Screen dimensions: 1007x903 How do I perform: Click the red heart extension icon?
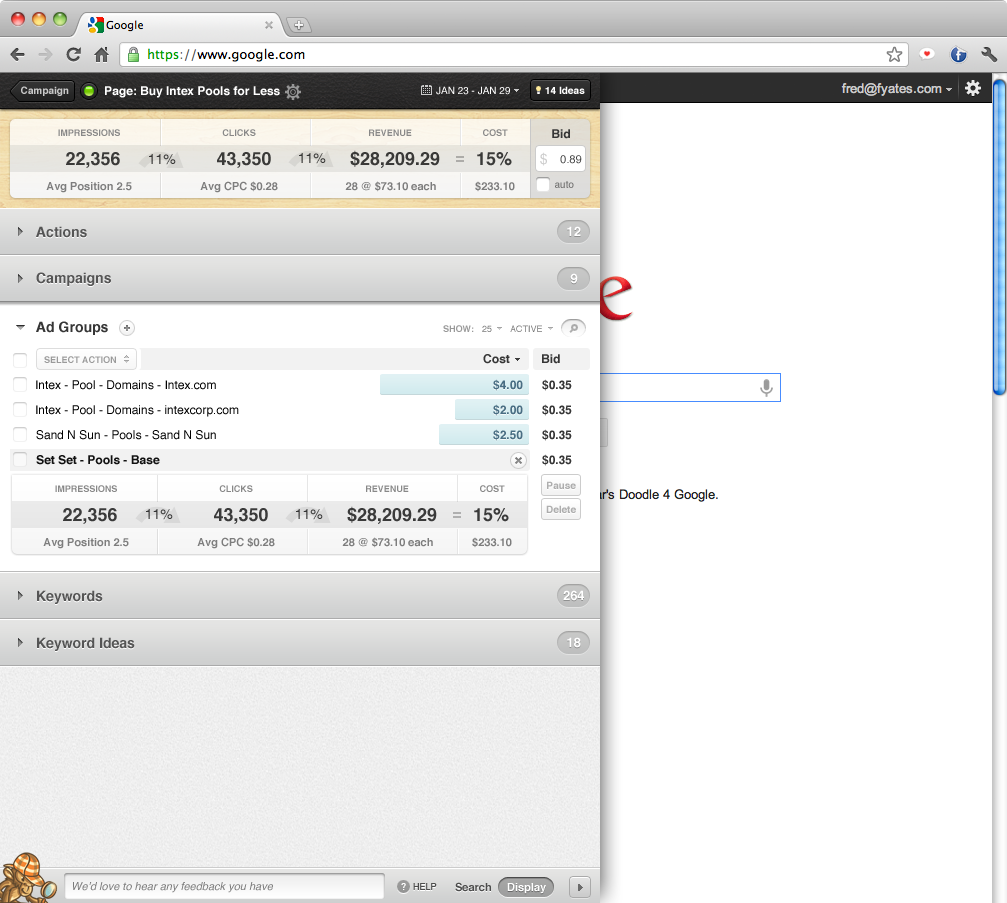[x=927, y=55]
